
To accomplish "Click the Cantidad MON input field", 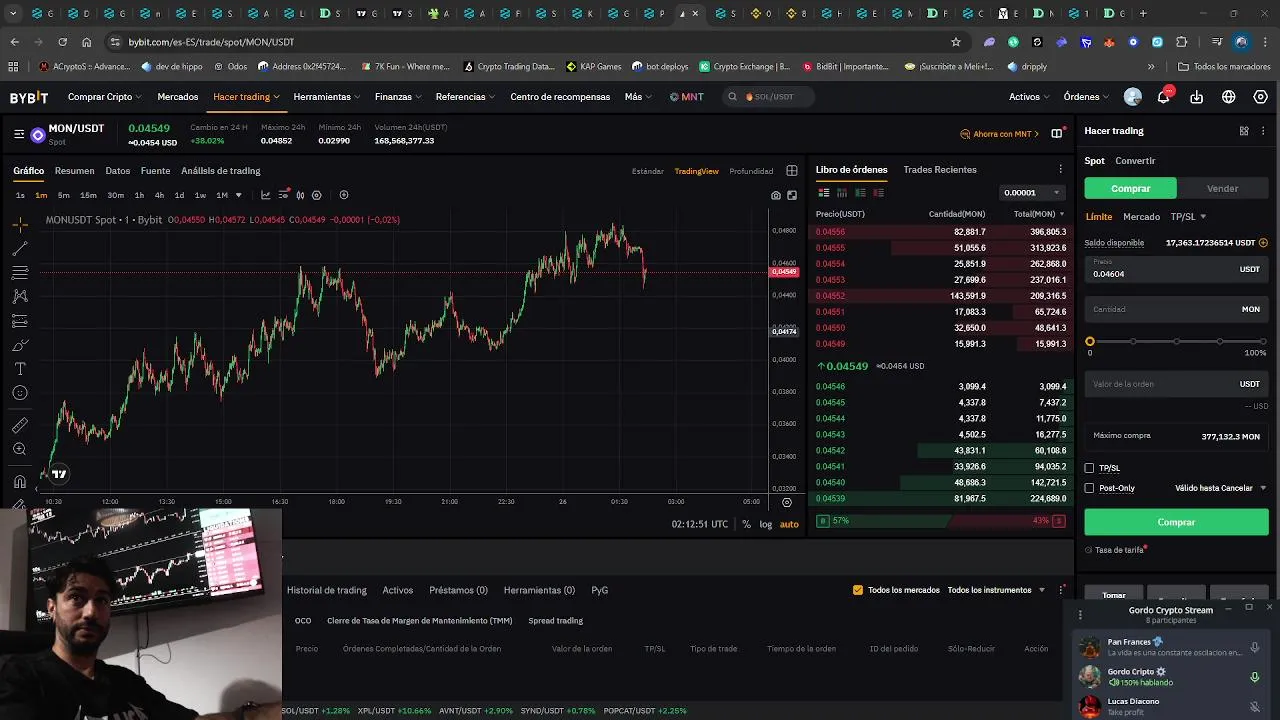I will pos(1176,309).
